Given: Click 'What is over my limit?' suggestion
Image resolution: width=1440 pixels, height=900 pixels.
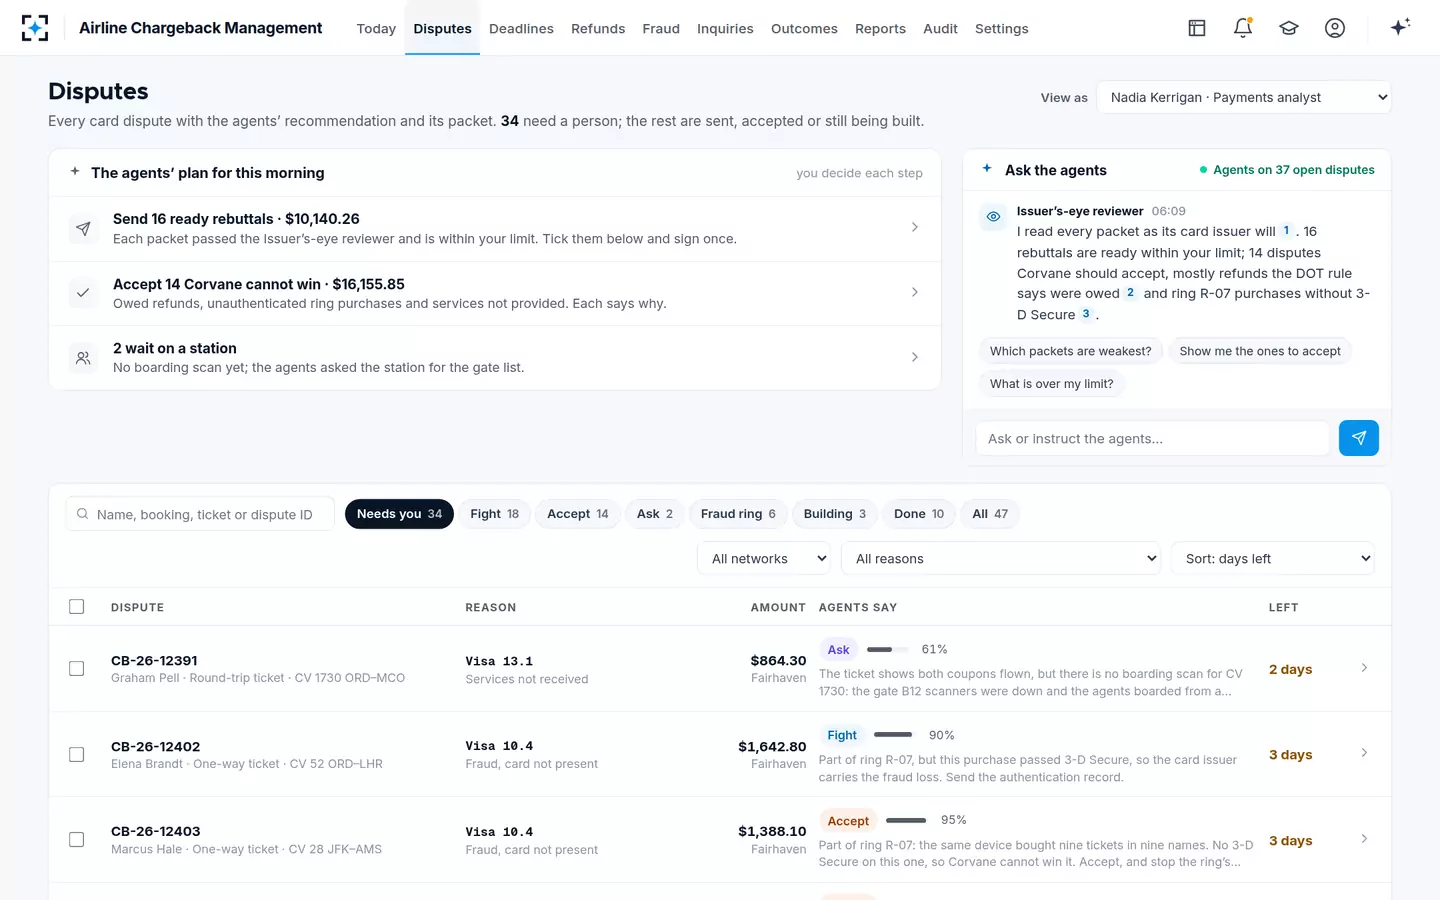Looking at the screenshot, I should point(1051,384).
